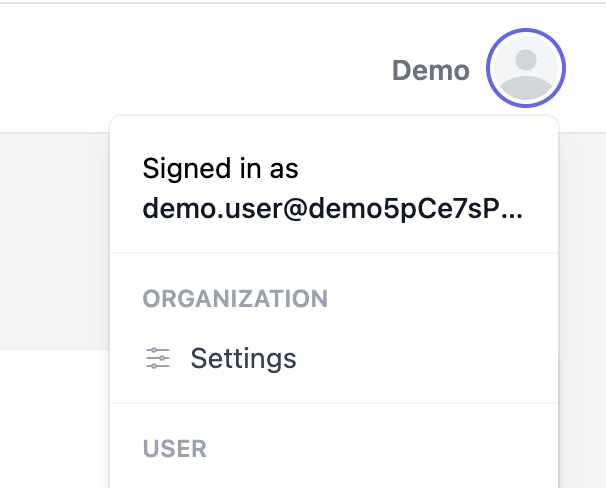This screenshot has width=606, height=488.
Task: Click the divider line above ORGANIZATION
Action: coord(333,254)
